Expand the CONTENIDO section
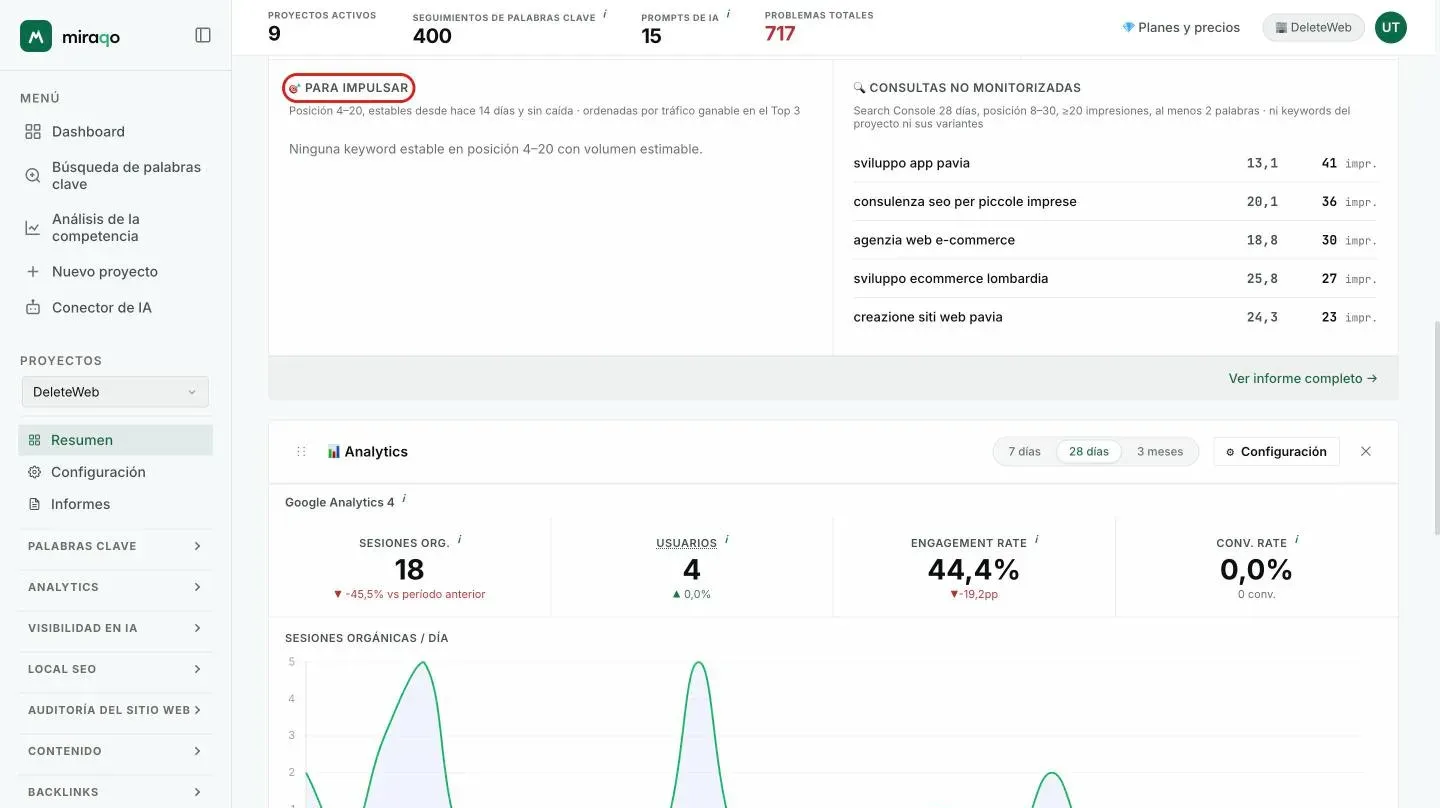The image size is (1440, 808). (115, 751)
